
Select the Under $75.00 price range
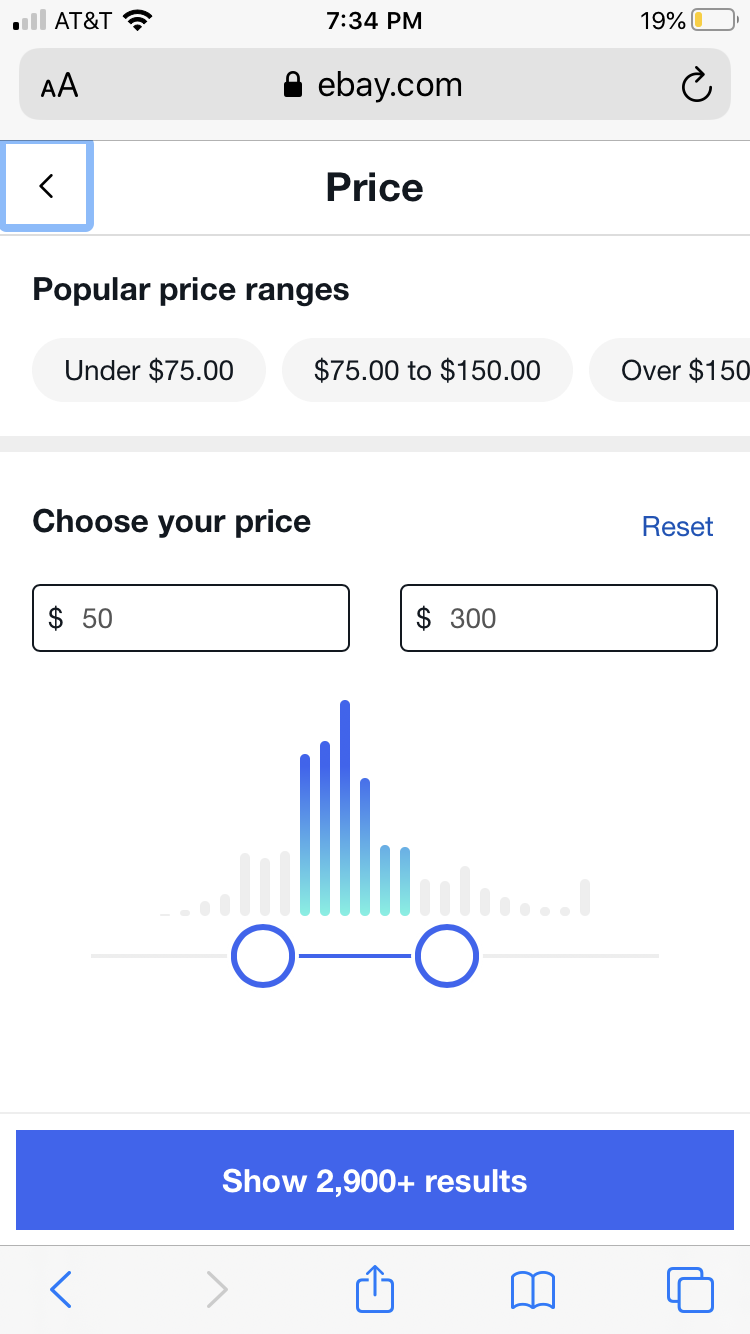149,370
